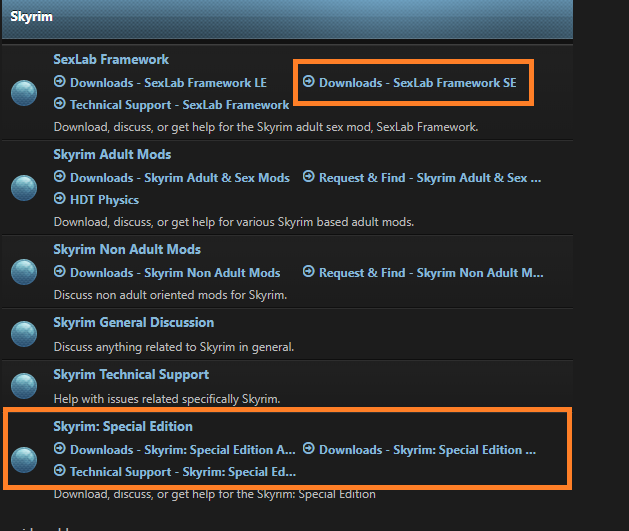Select description mentioning 'various Skyrim based adult mods'
This screenshot has height=531, width=629.
coord(234,222)
